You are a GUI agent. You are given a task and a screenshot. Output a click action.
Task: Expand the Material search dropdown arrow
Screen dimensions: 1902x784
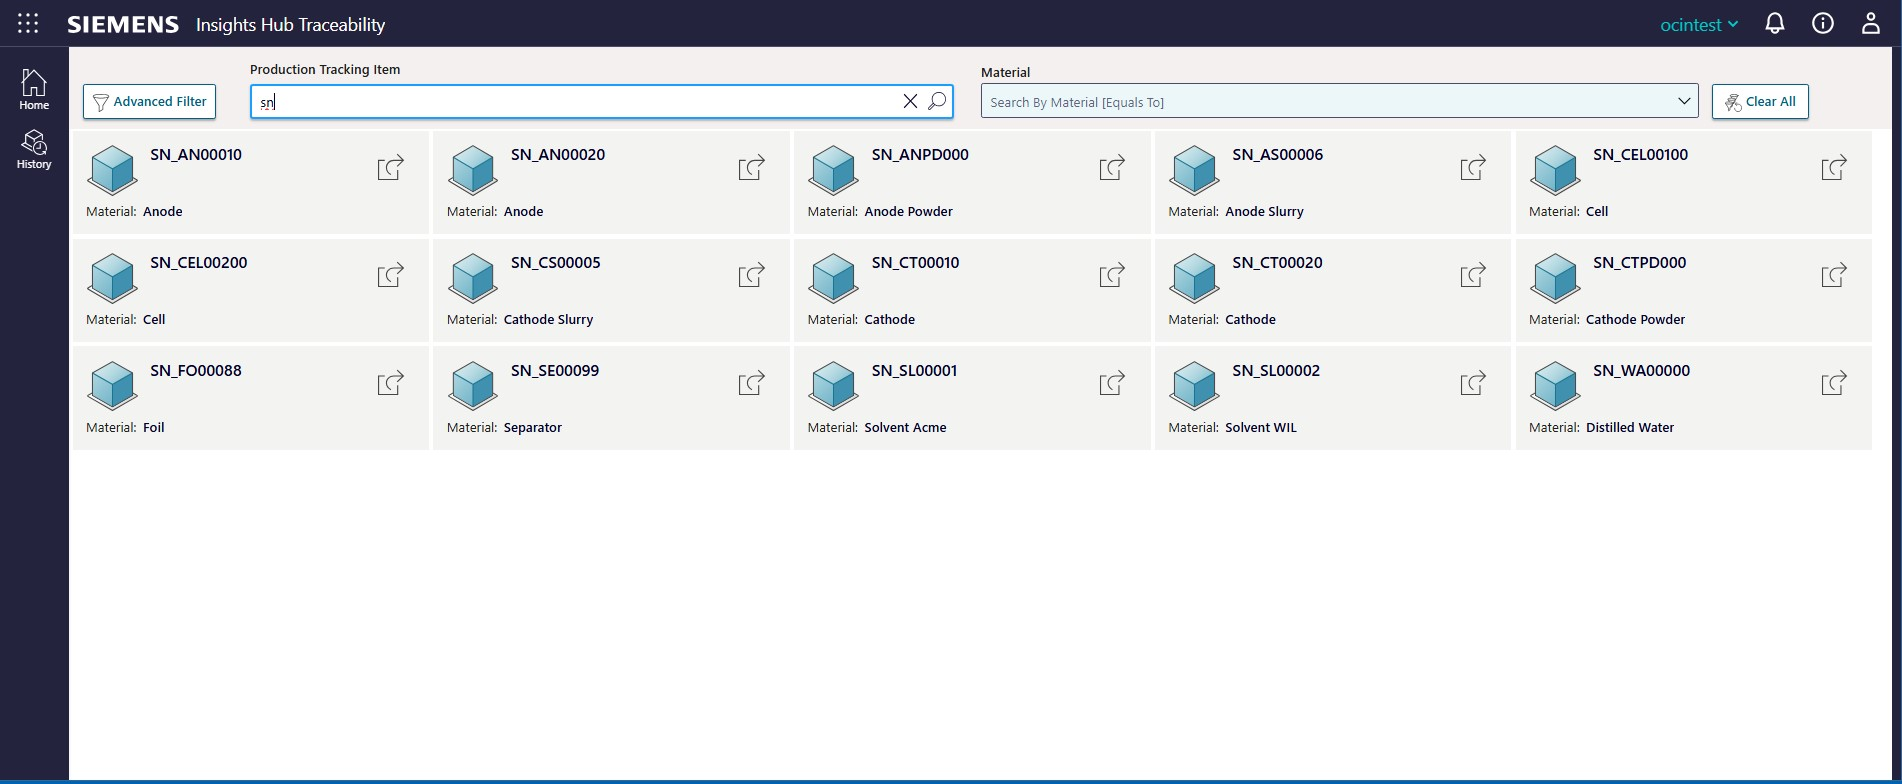[x=1683, y=101]
